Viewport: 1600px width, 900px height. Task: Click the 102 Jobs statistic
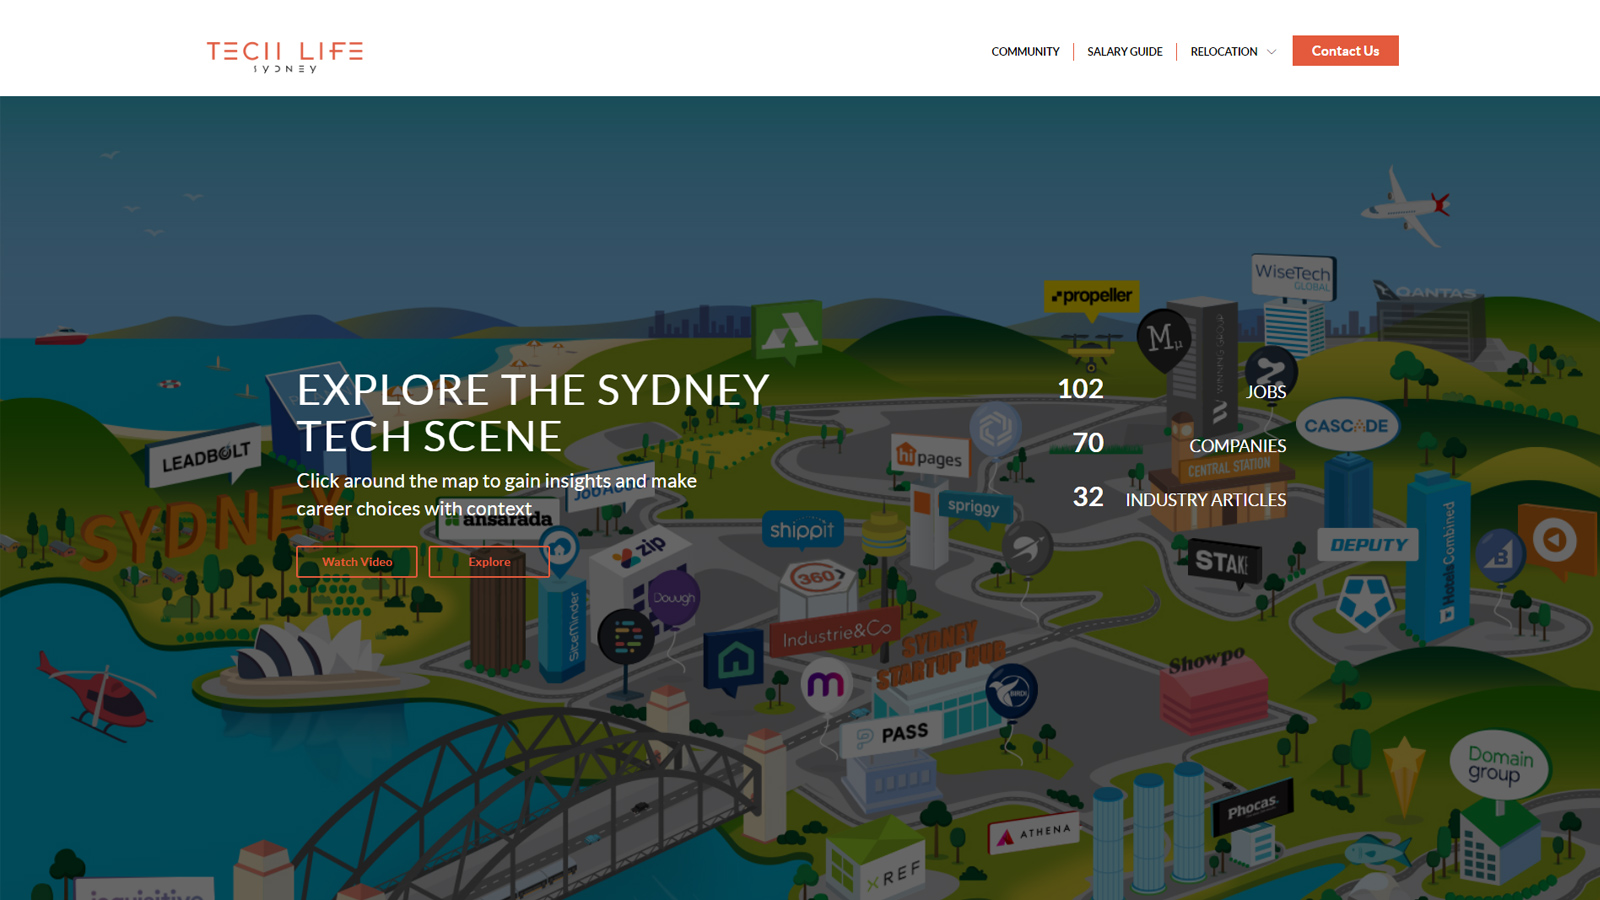pyautogui.click(x=1172, y=390)
